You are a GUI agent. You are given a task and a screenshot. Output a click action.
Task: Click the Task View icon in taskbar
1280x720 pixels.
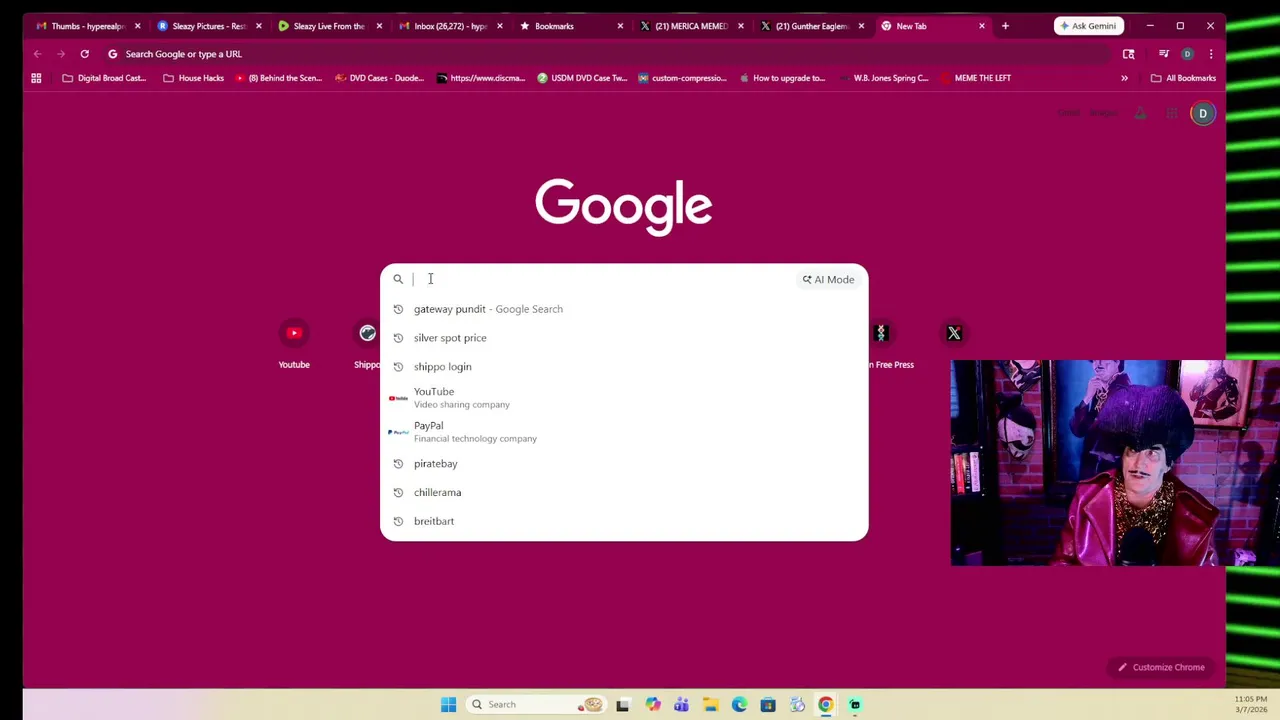[x=622, y=704]
